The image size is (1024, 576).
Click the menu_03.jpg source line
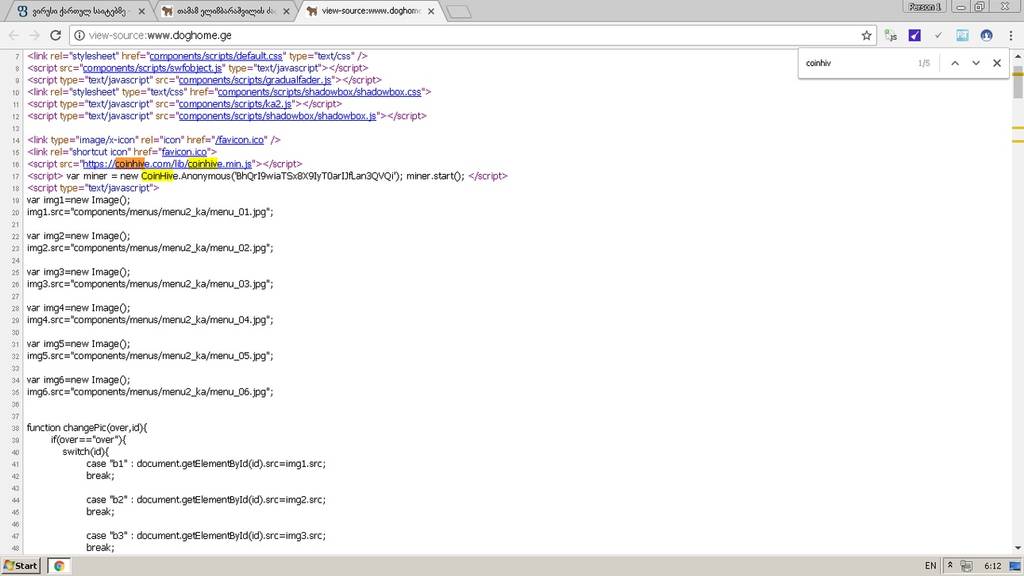coord(150,284)
